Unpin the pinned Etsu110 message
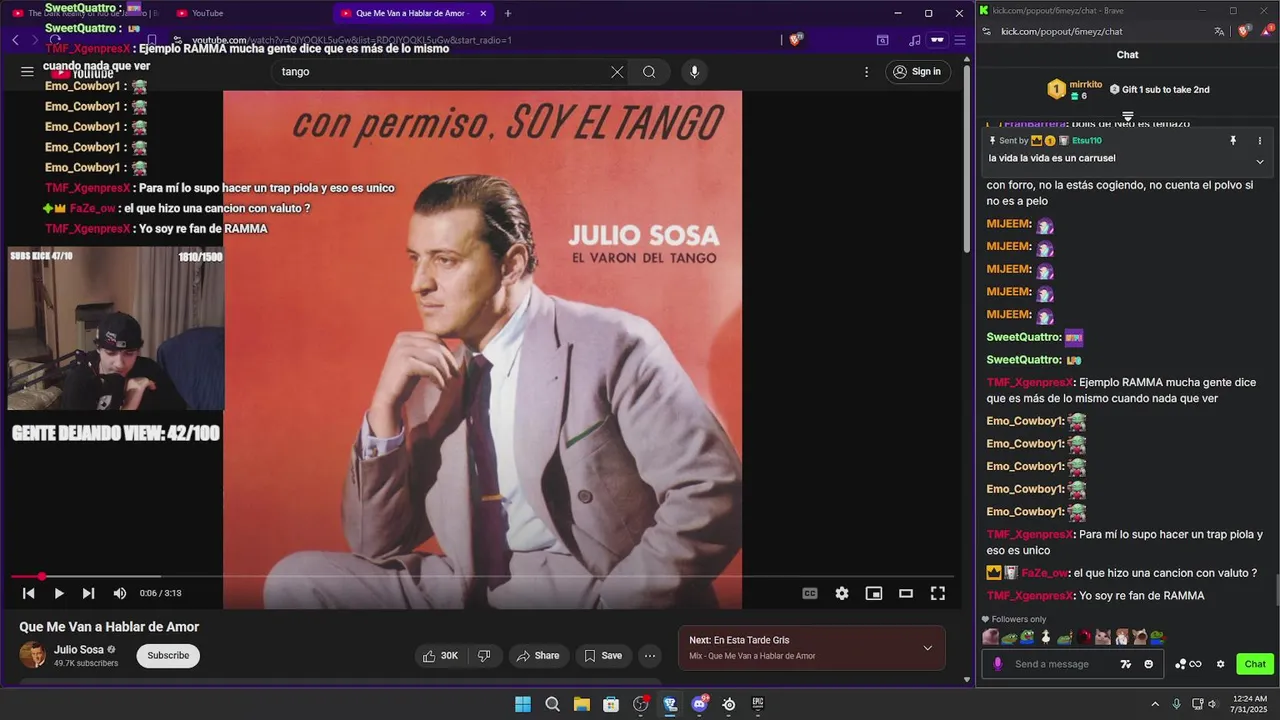Image resolution: width=1280 pixels, height=720 pixels. pos(1233,141)
